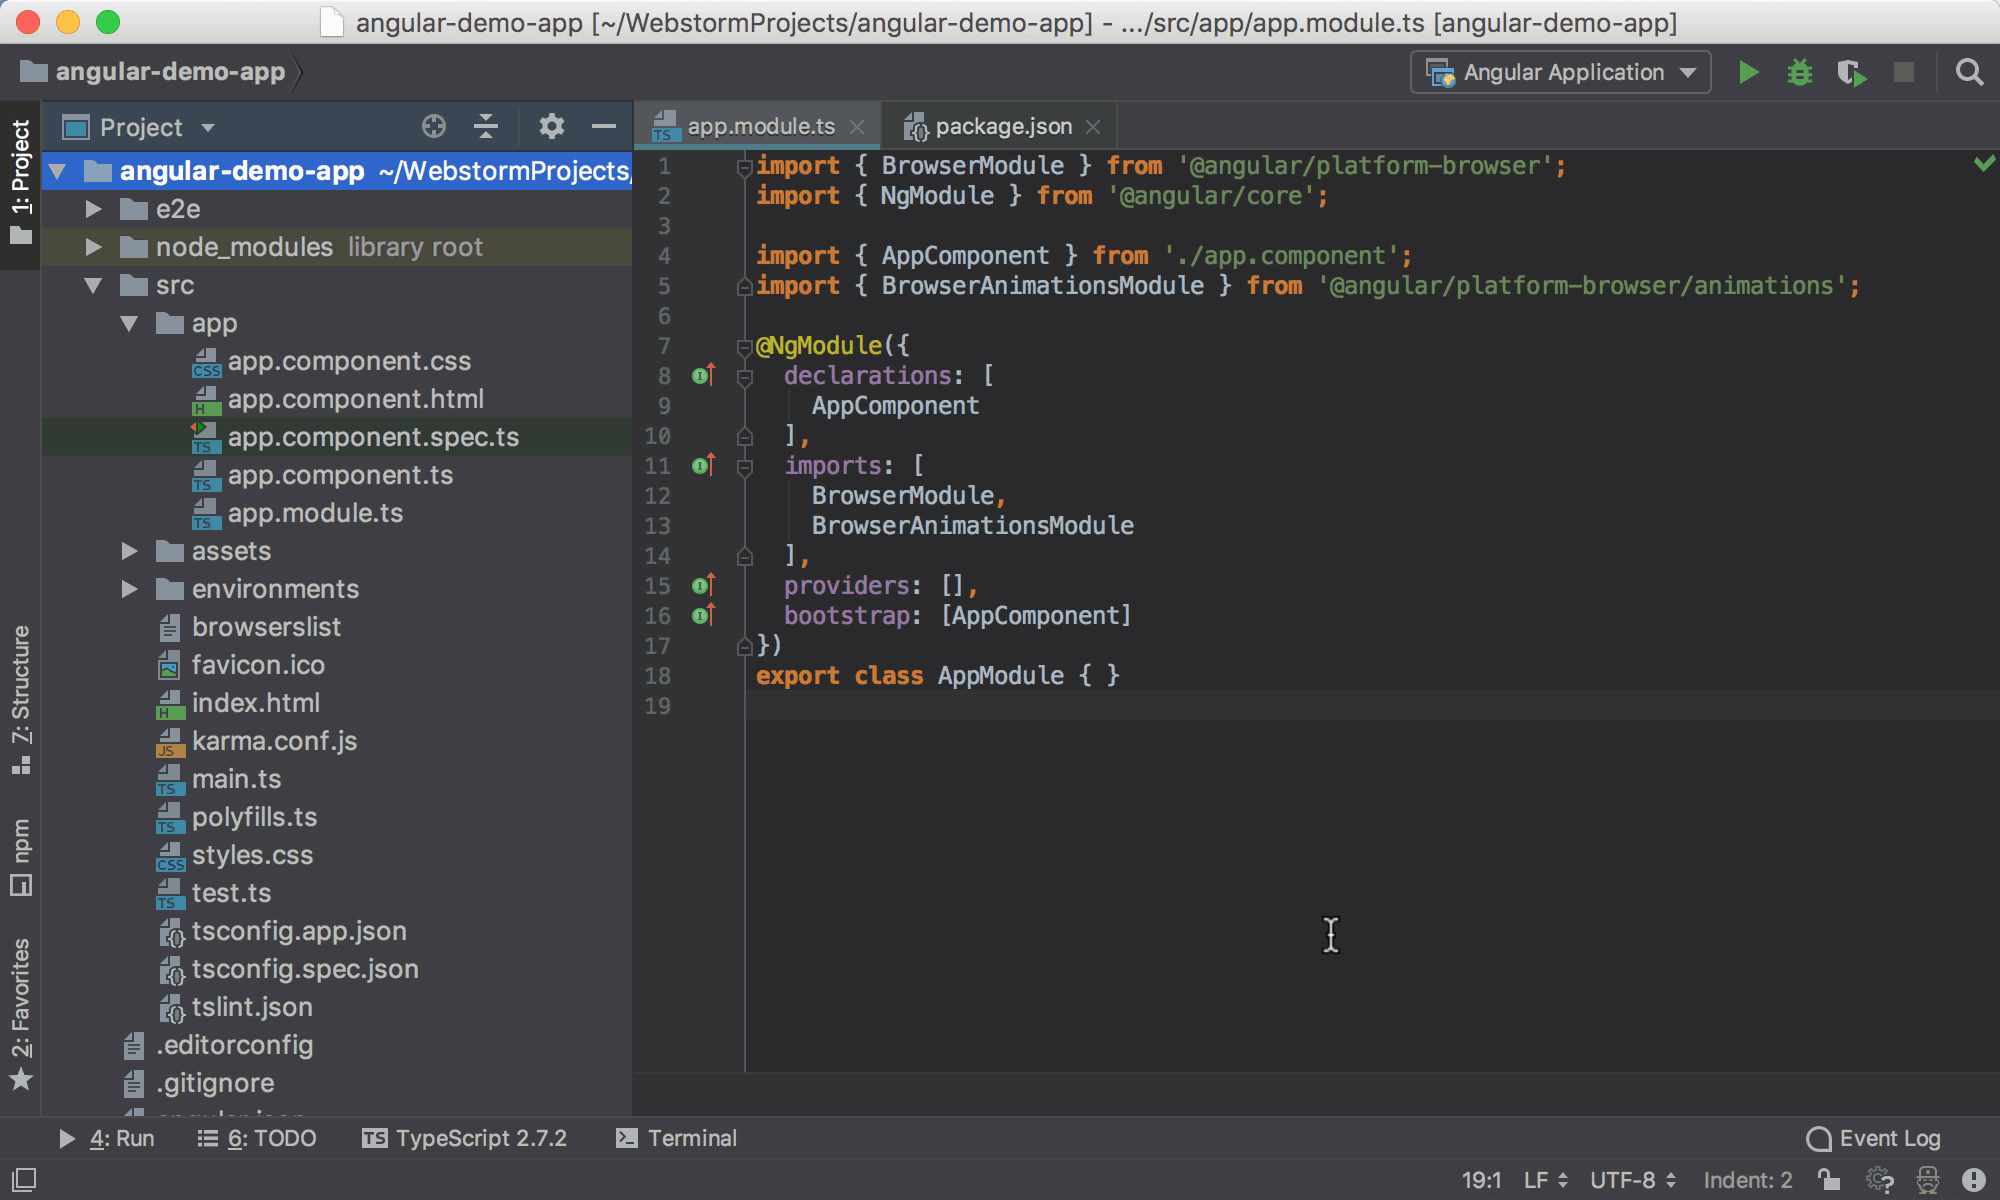Click the gutter override icon on line 11
Screen dimensions: 2000x1200
(703, 465)
